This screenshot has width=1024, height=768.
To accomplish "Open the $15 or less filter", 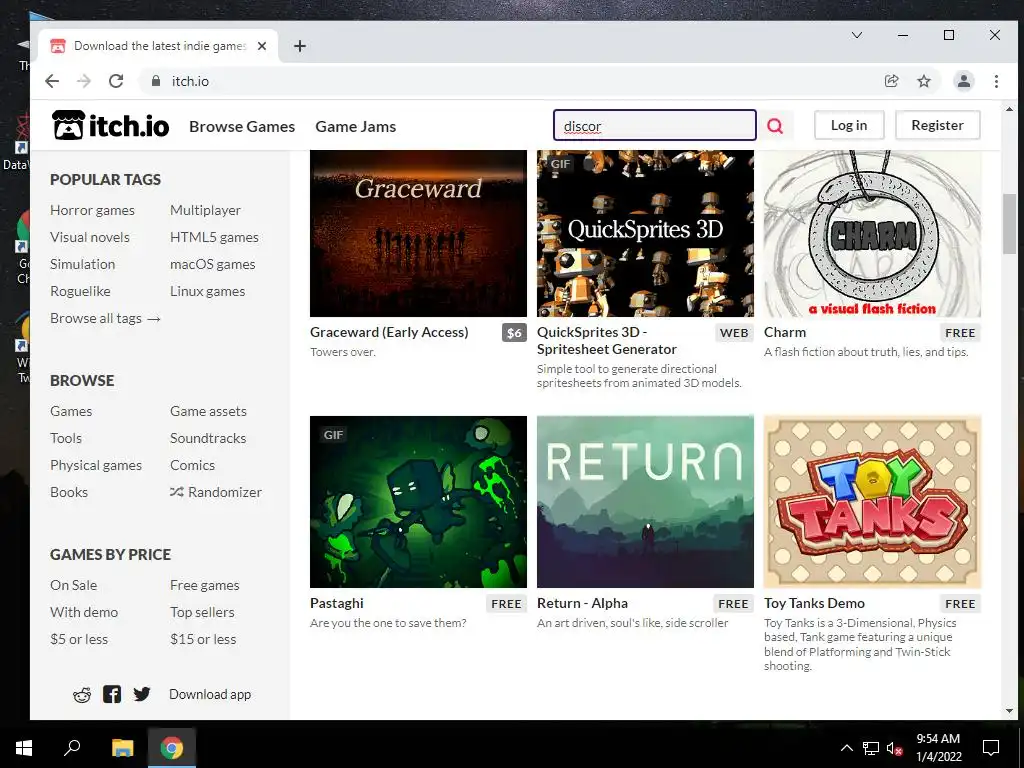I will click(x=203, y=639).
